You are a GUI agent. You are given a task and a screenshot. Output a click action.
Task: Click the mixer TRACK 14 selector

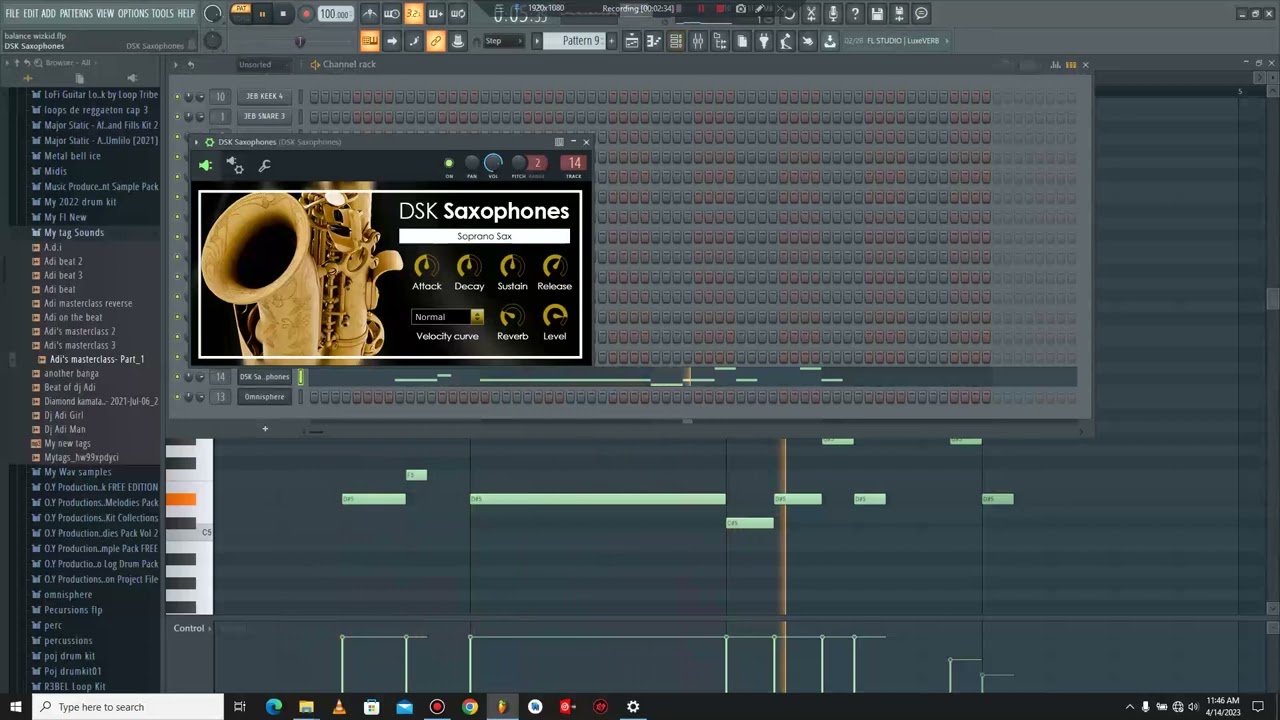point(573,163)
